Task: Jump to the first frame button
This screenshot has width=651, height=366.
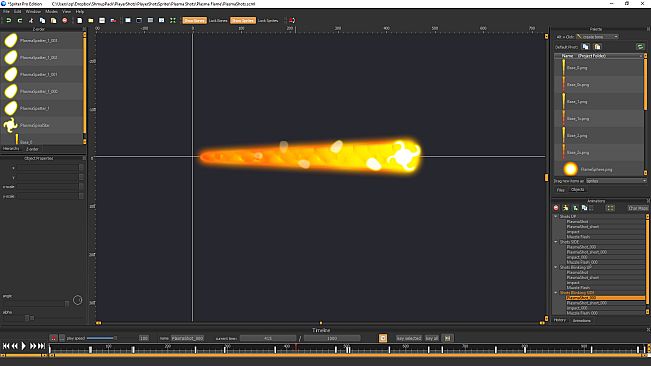Action: [6, 346]
